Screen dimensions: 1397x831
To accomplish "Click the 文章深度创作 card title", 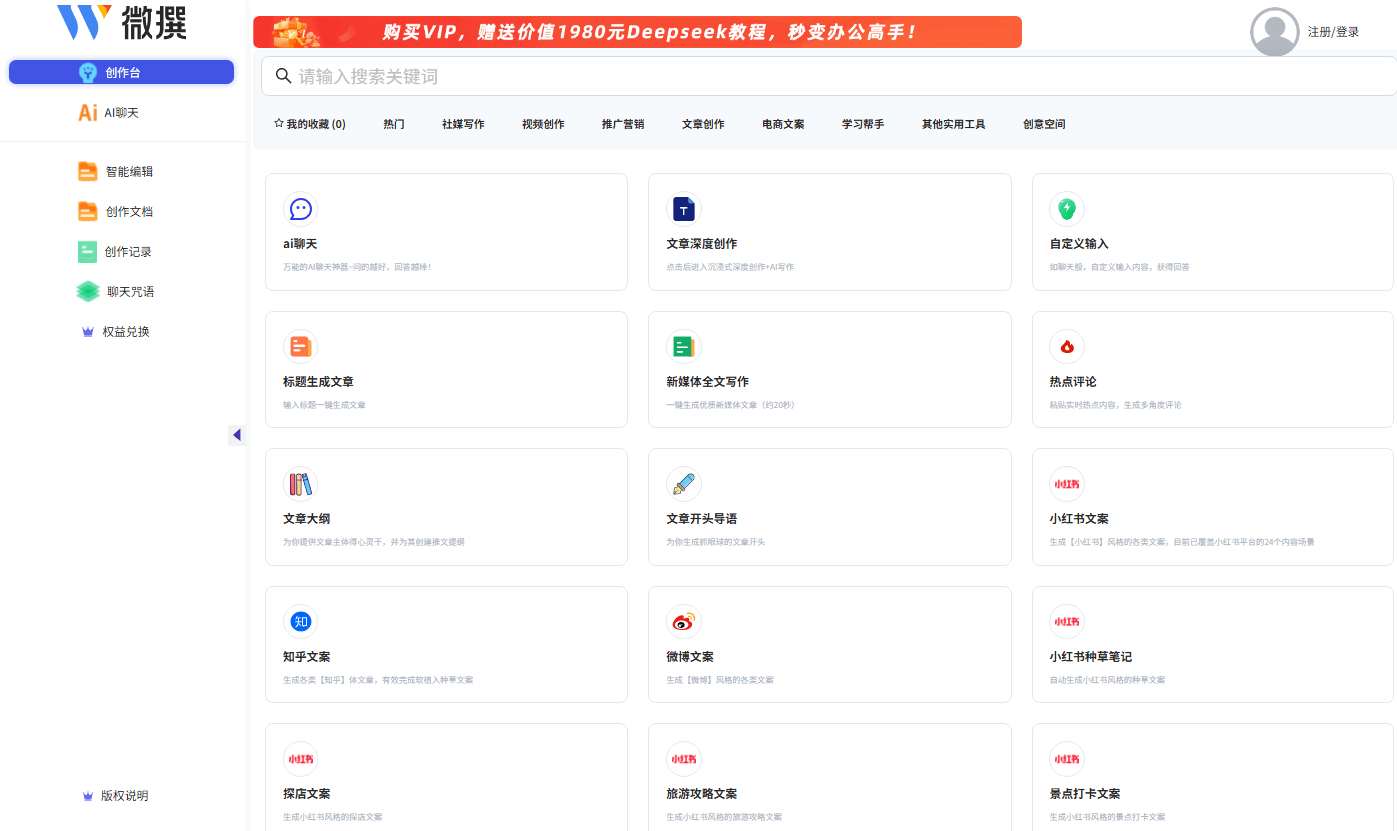I will 702,244.
